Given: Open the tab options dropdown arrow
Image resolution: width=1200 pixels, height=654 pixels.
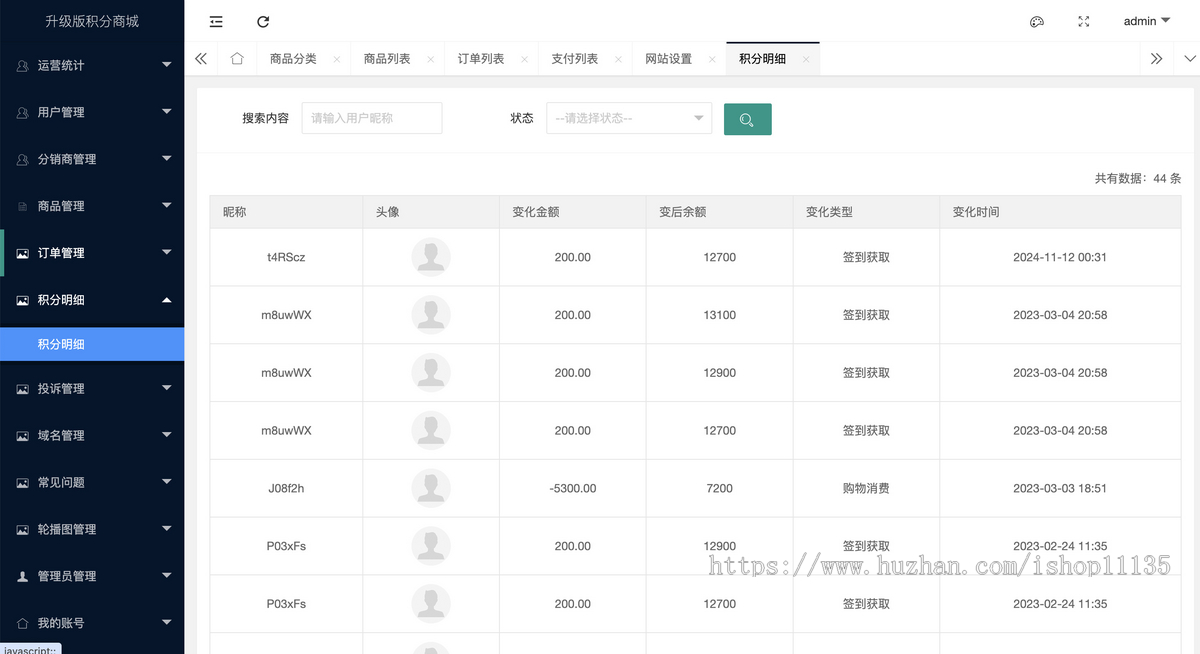Looking at the screenshot, I should pyautogui.click(x=1190, y=59).
